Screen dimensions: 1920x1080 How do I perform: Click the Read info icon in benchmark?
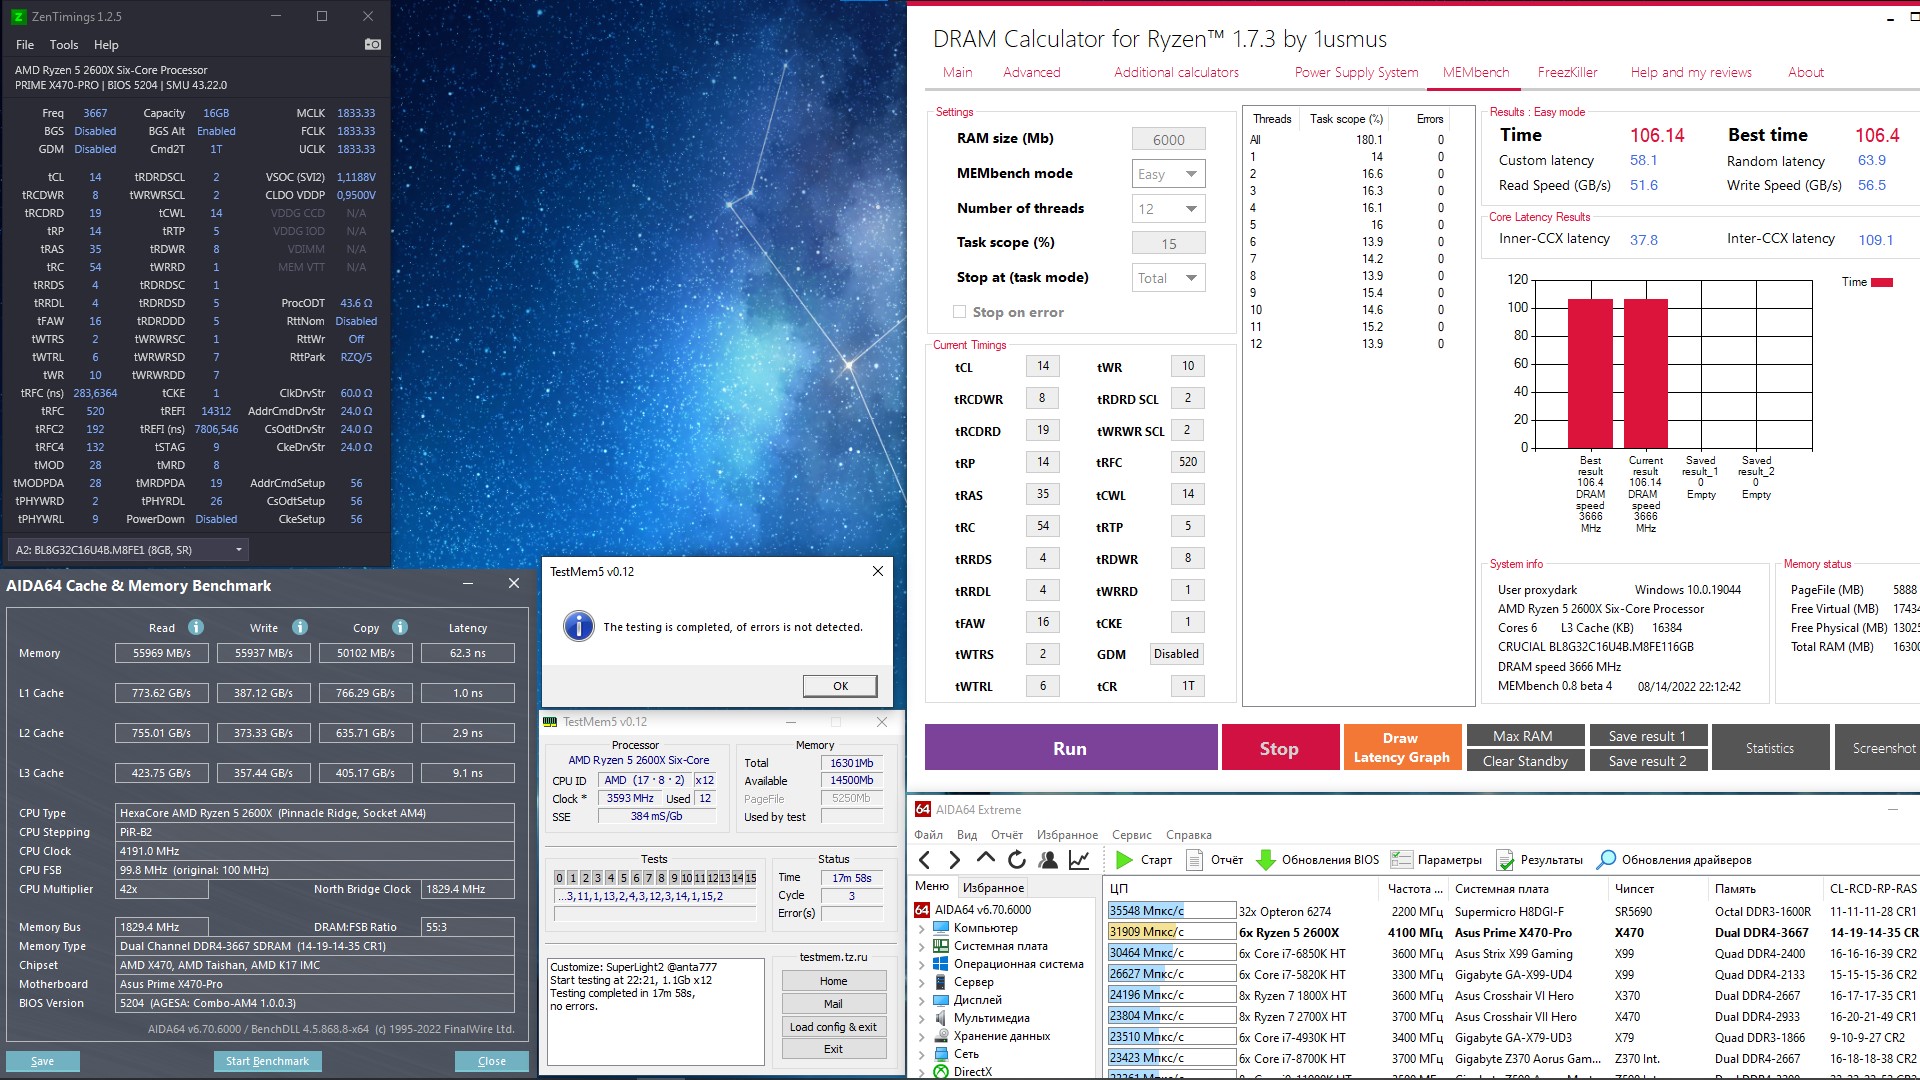tap(196, 627)
